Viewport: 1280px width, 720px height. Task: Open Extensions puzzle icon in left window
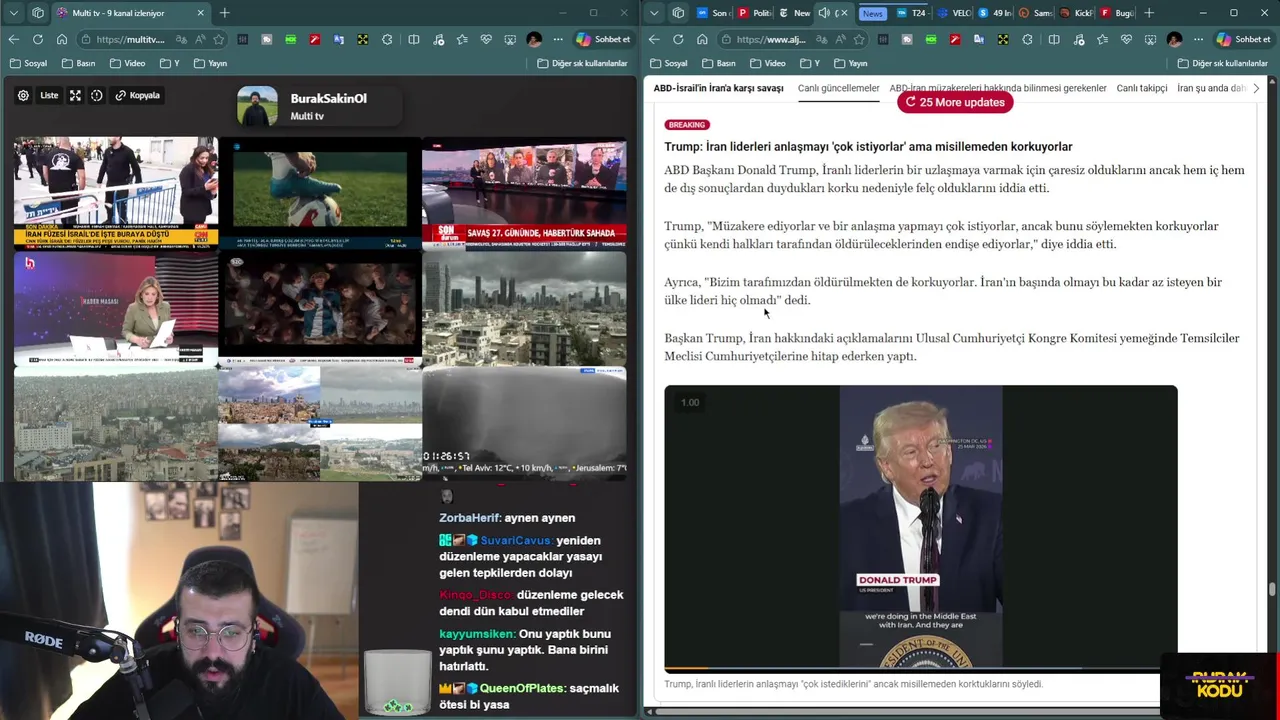(x=389, y=39)
